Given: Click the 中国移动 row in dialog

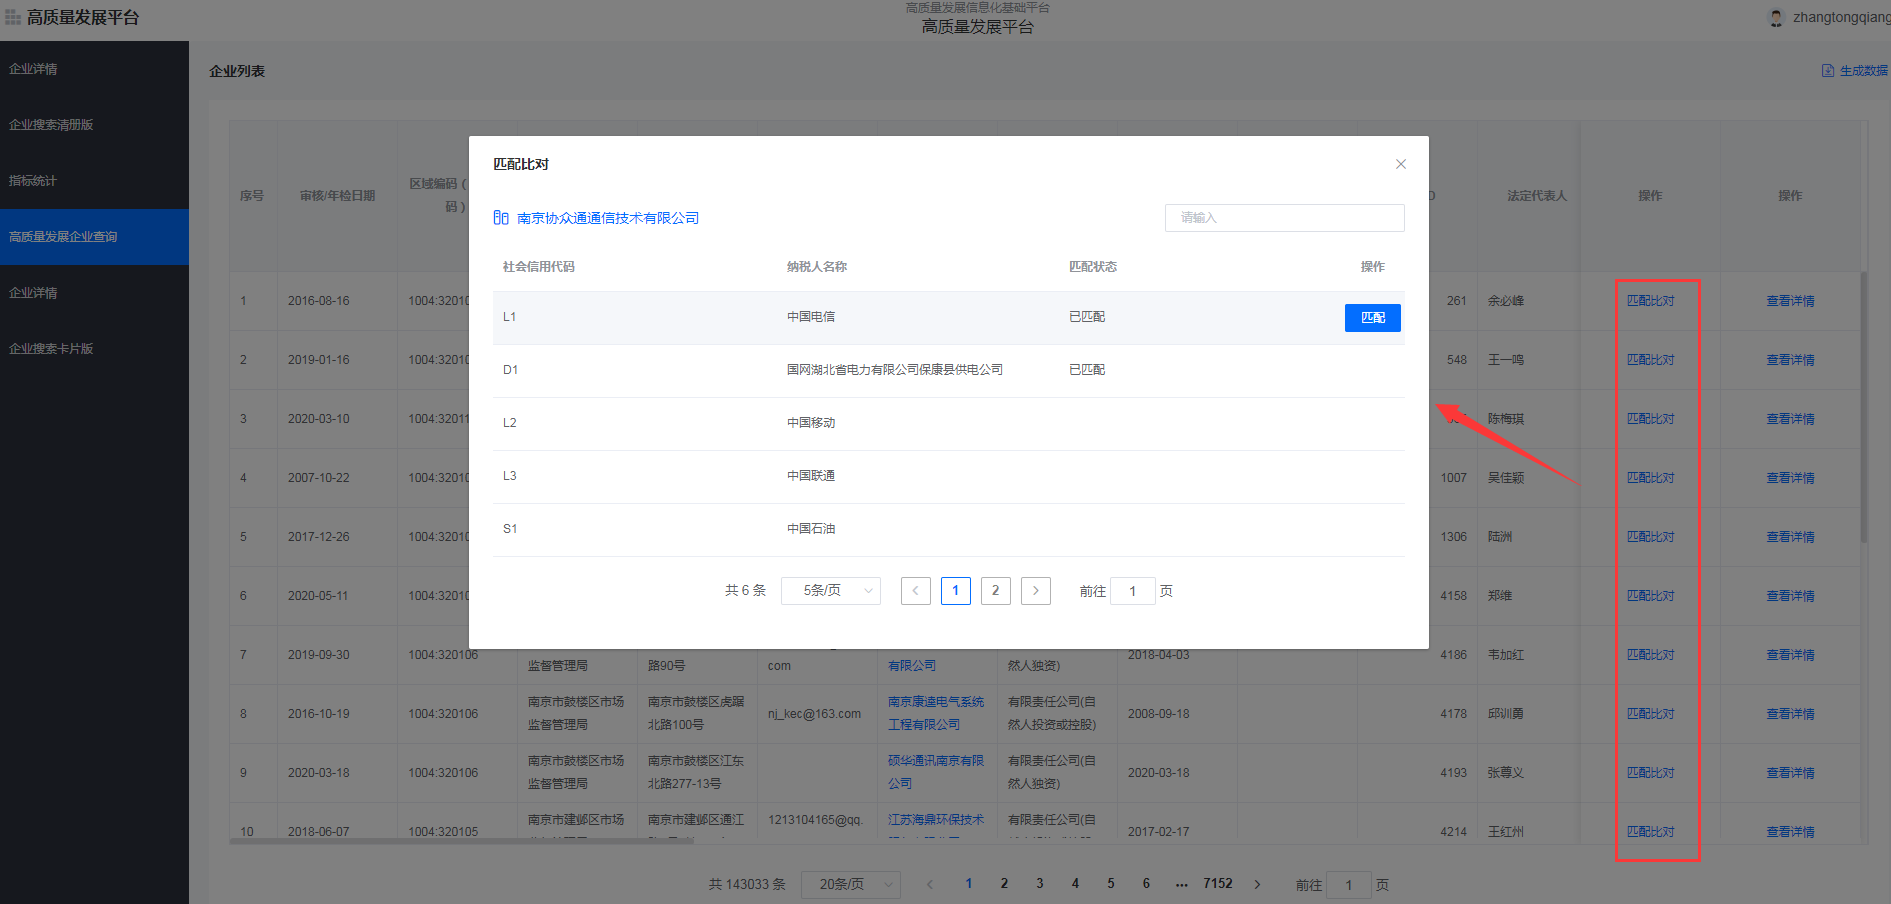Looking at the screenshot, I should [x=949, y=424].
